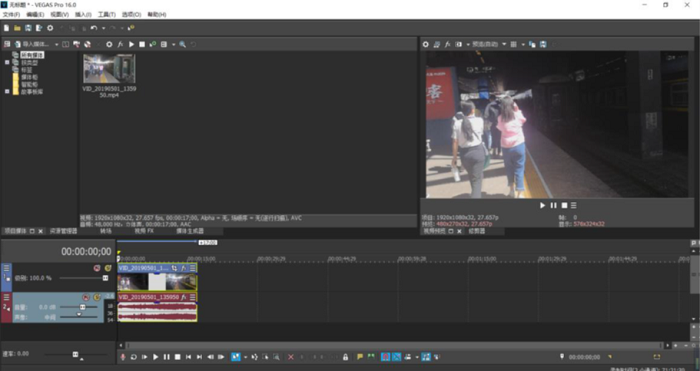Open the edit tool dropdown arrow in transport
The width and height of the screenshot is (700, 371).
pyautogui.click(x=245, y=357)
